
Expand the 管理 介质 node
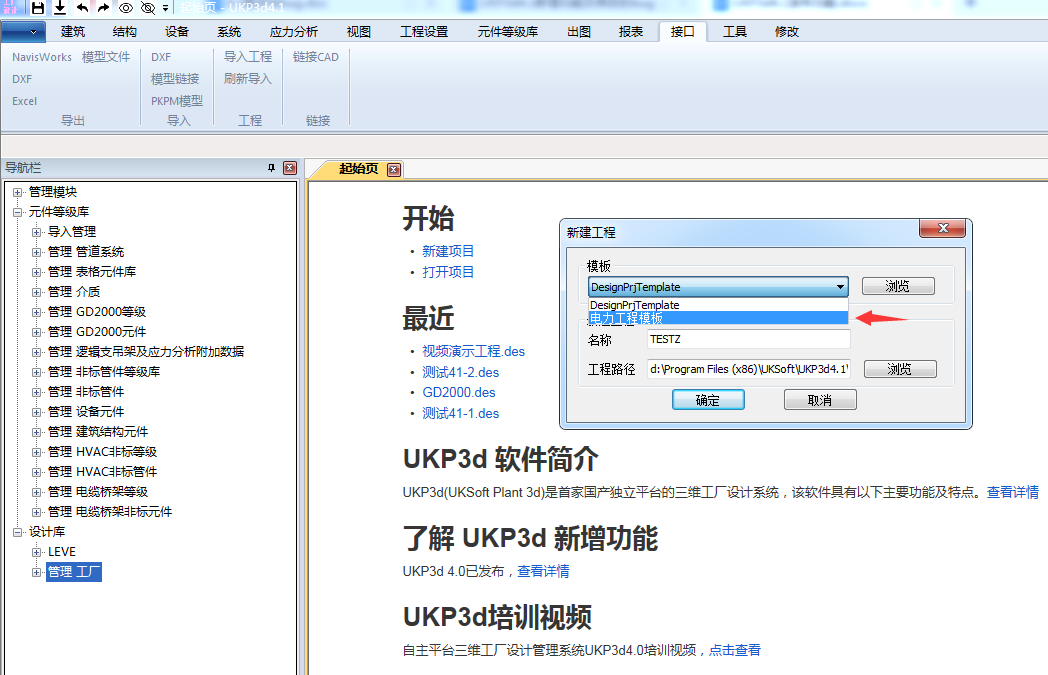tap(37, 293)
